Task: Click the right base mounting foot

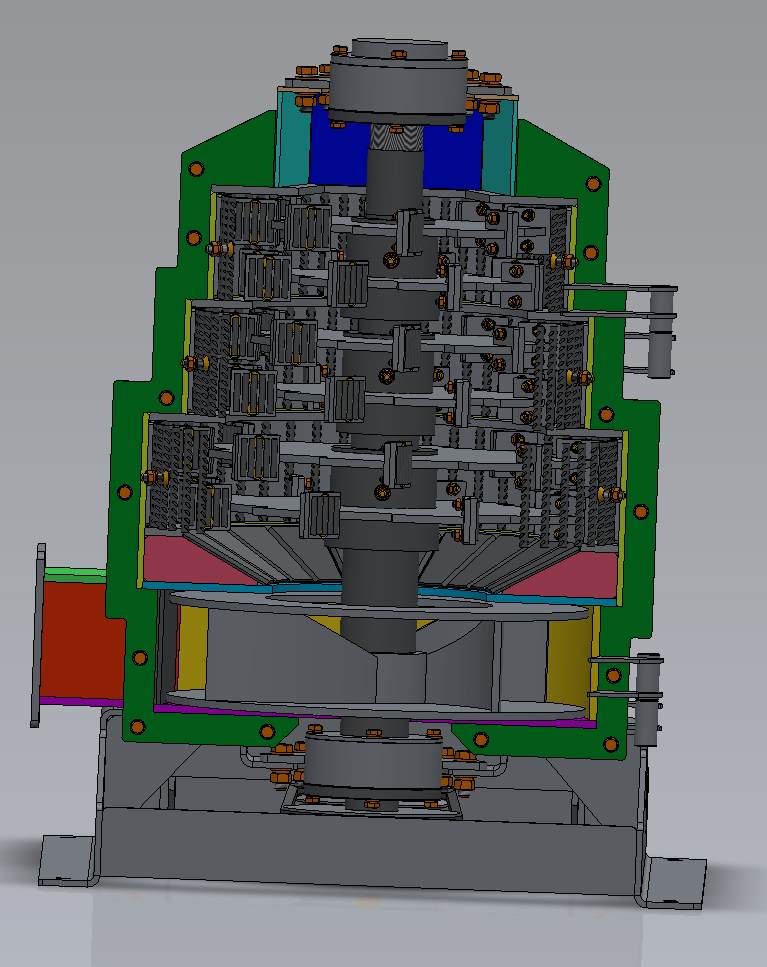Action: coord(673,880)
